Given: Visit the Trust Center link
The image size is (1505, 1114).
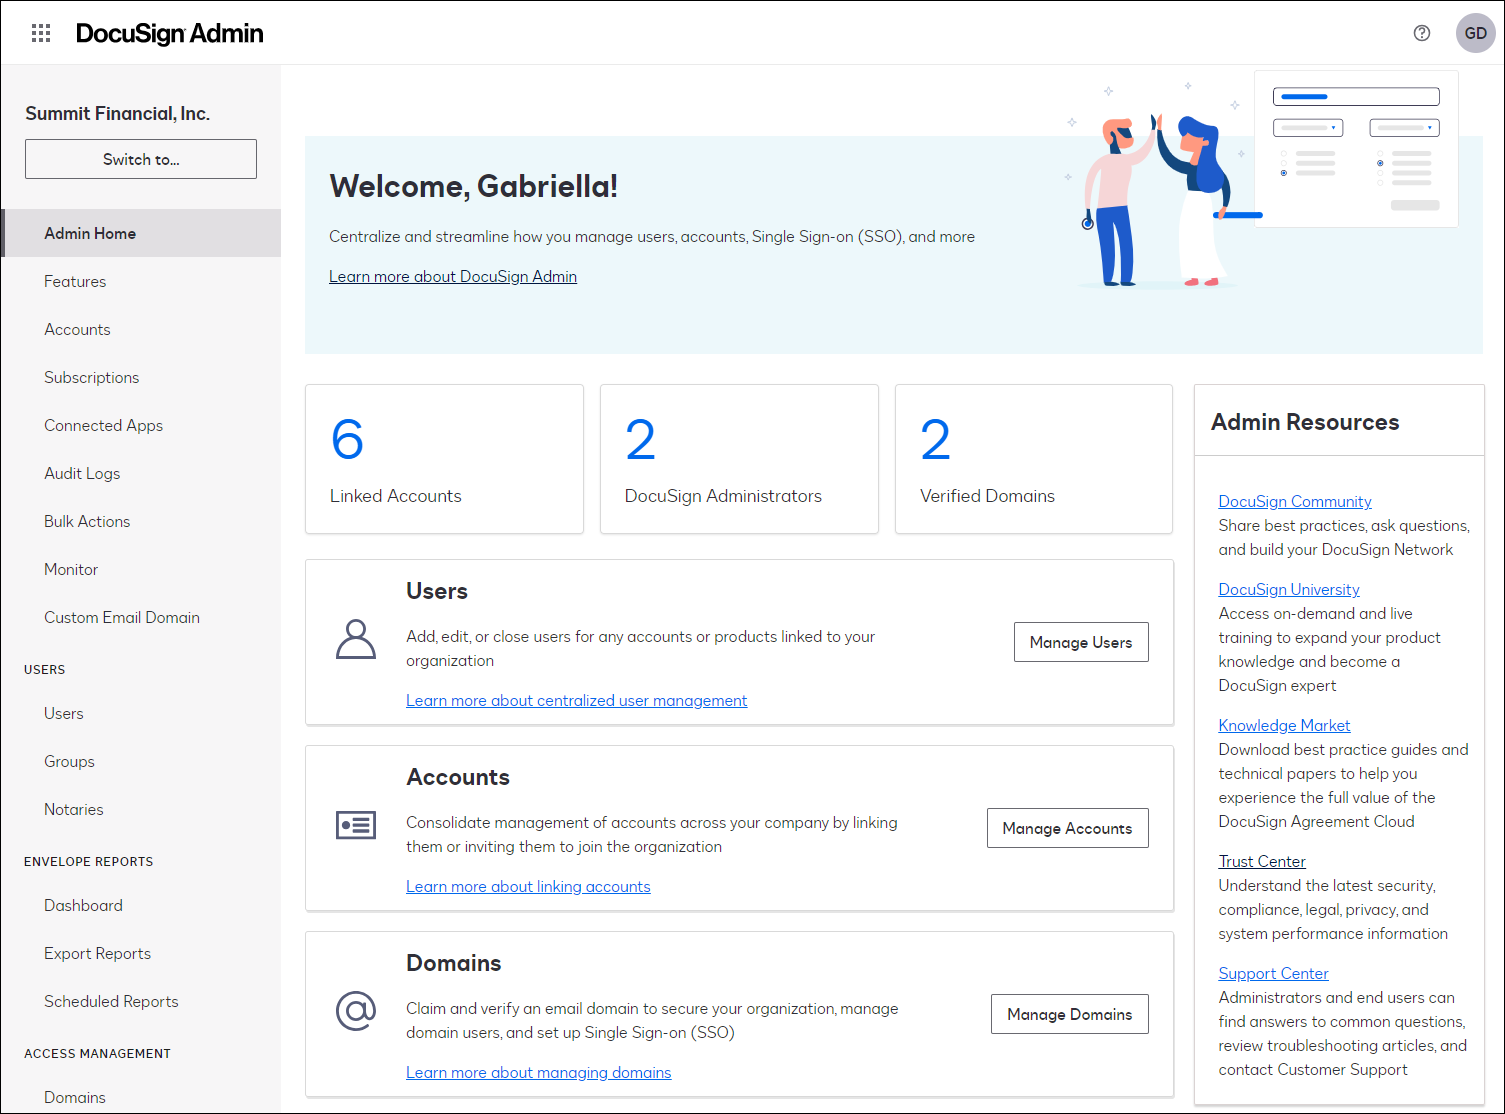Looking at the screenshot, I should pos(1261,861).
